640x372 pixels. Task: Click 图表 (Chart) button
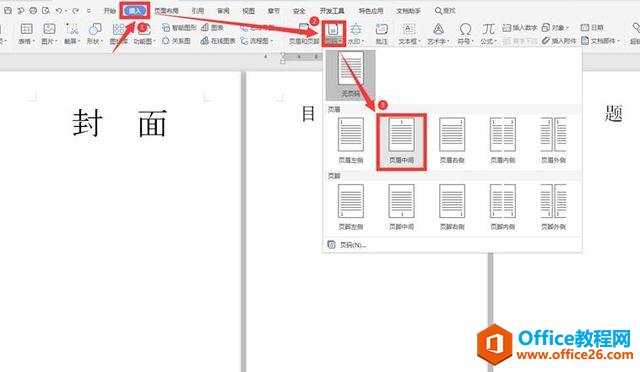tap(212, 27)
